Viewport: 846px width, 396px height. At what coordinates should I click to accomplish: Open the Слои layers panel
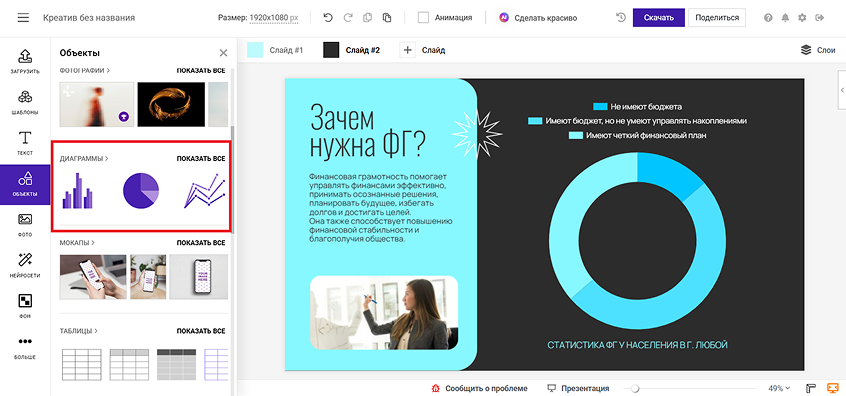818,50
